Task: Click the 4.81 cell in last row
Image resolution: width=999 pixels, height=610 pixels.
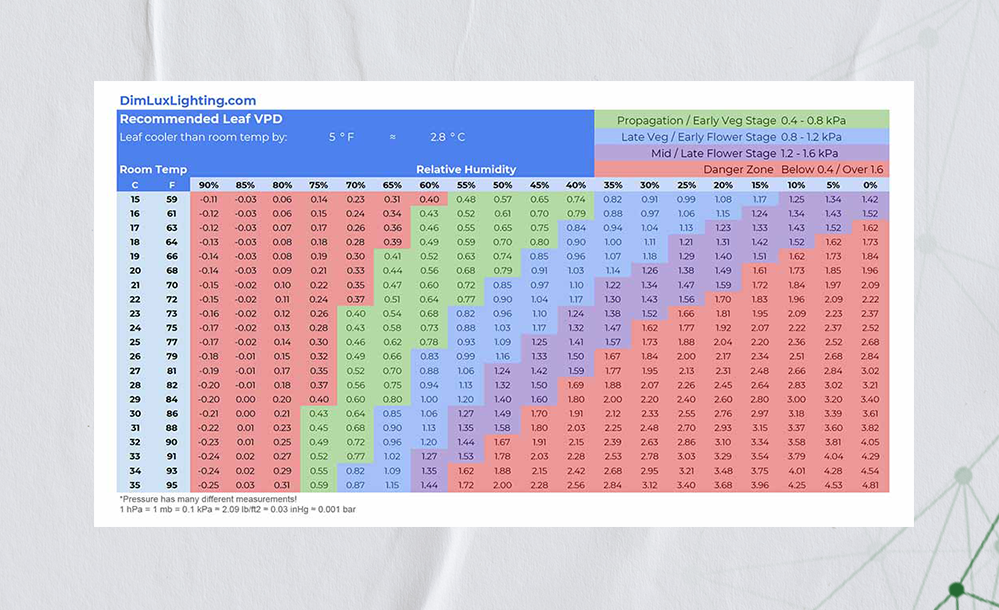Action: 870,485
